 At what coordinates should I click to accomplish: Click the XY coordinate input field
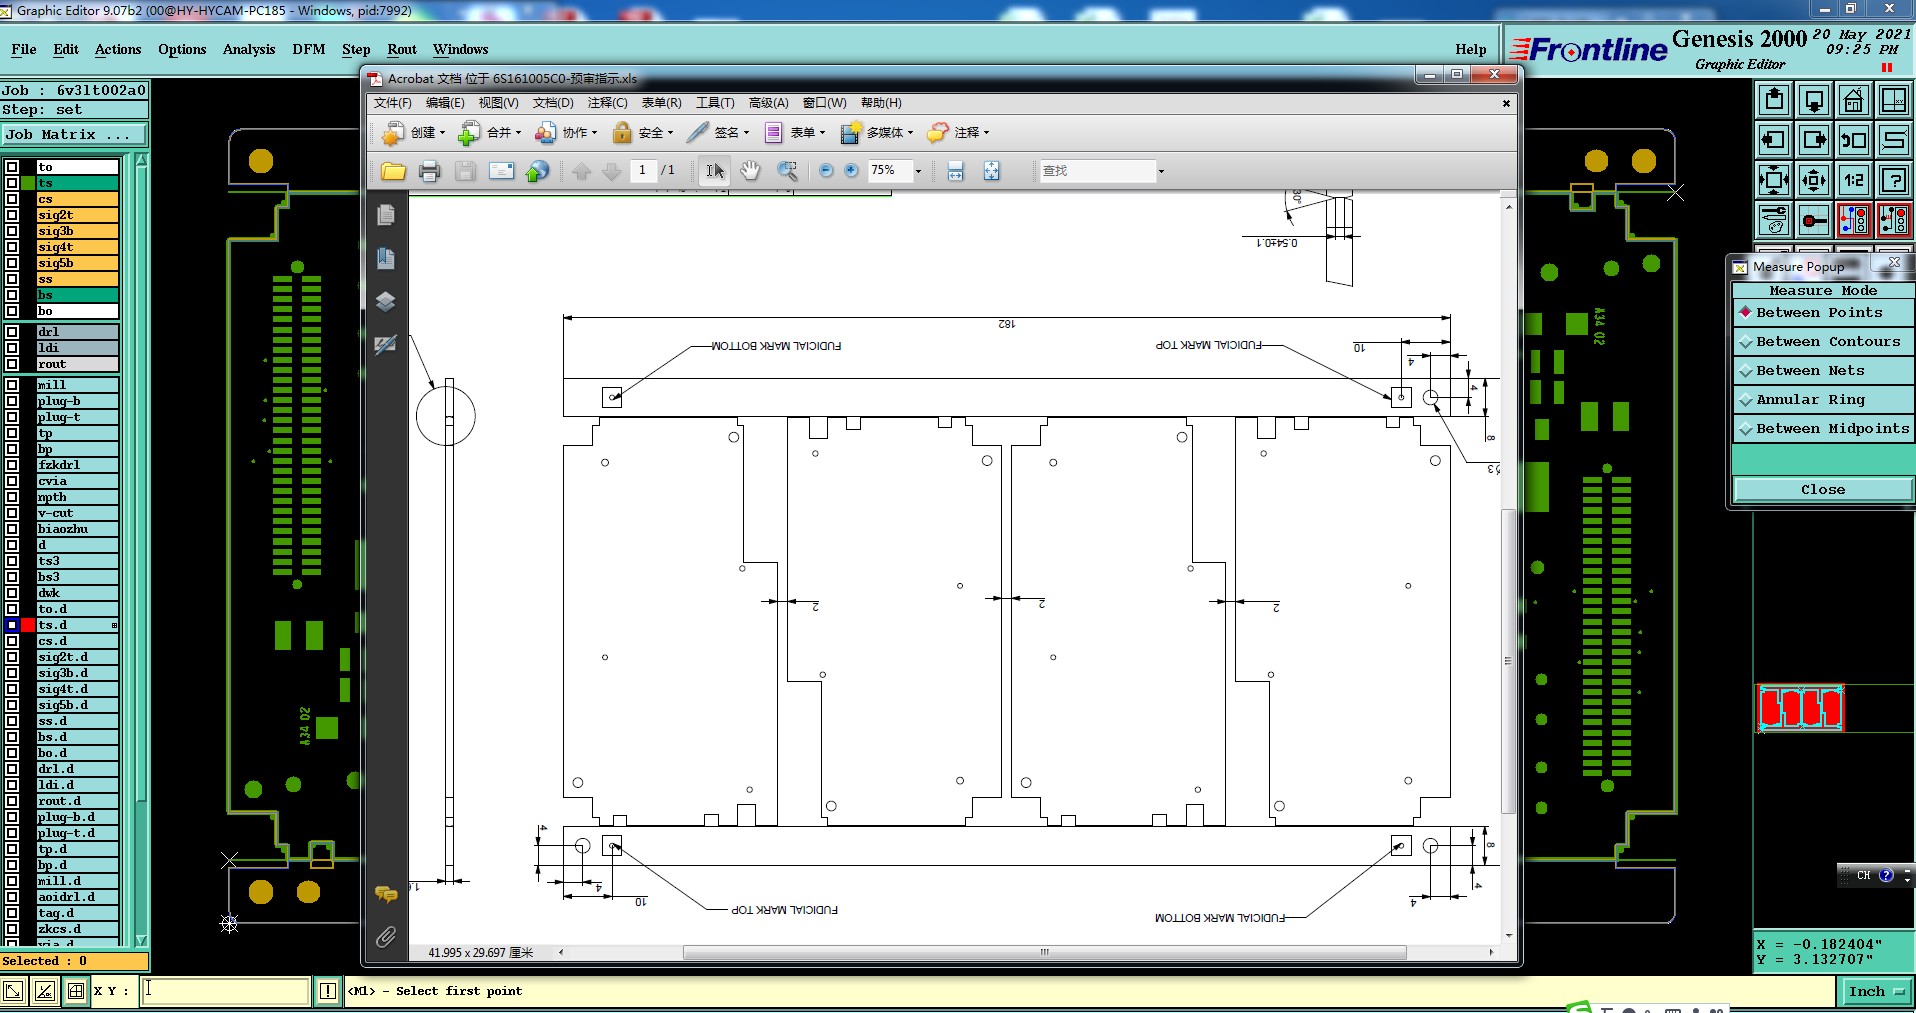pyautogui.click(x=226, y=991)
